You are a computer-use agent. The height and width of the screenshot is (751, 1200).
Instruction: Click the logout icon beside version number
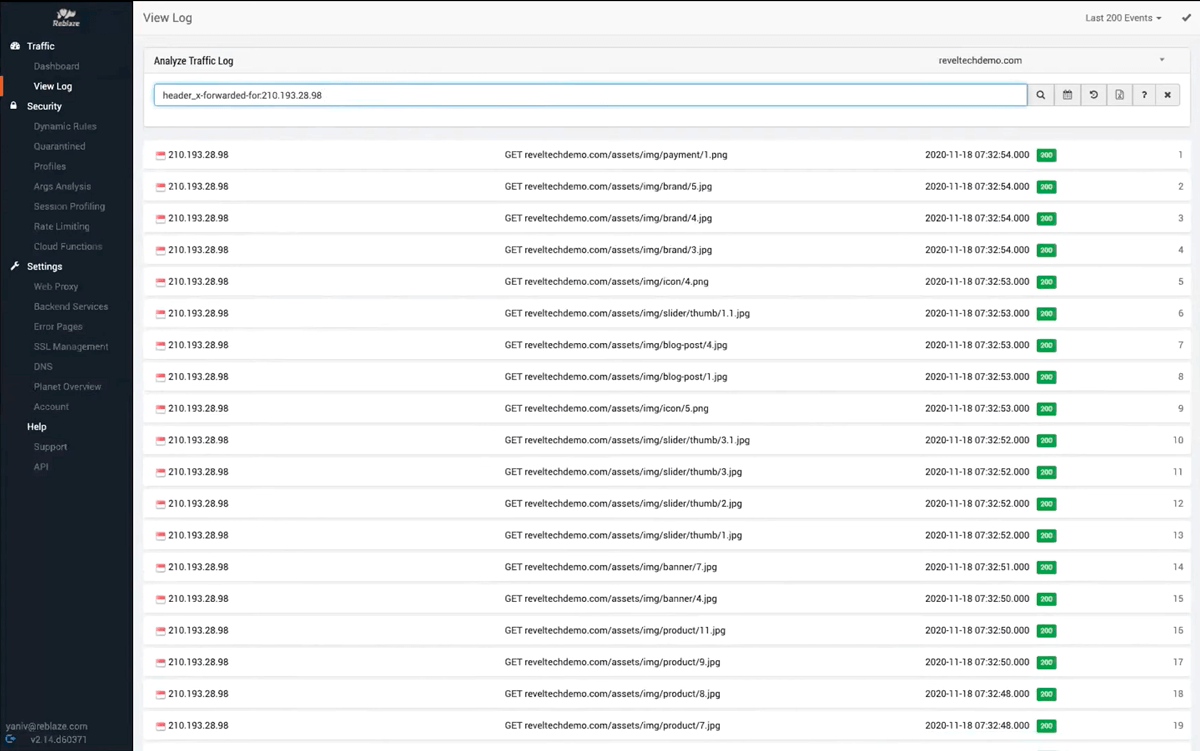click(x=10, y=739)
